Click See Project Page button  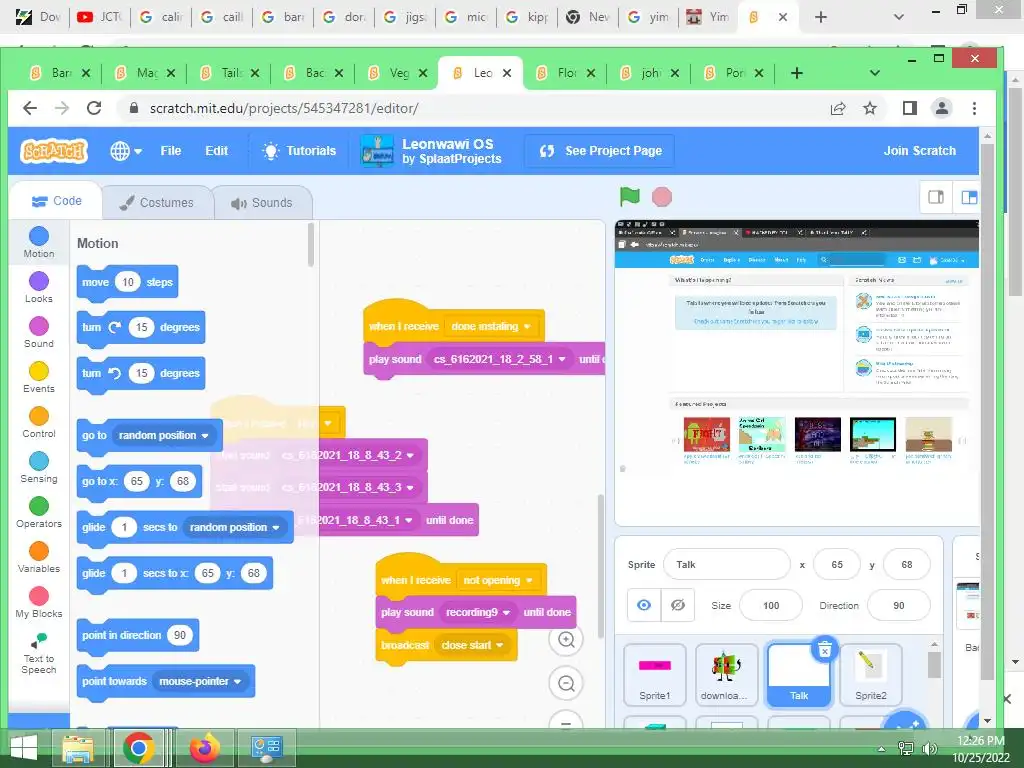point(600,151)
